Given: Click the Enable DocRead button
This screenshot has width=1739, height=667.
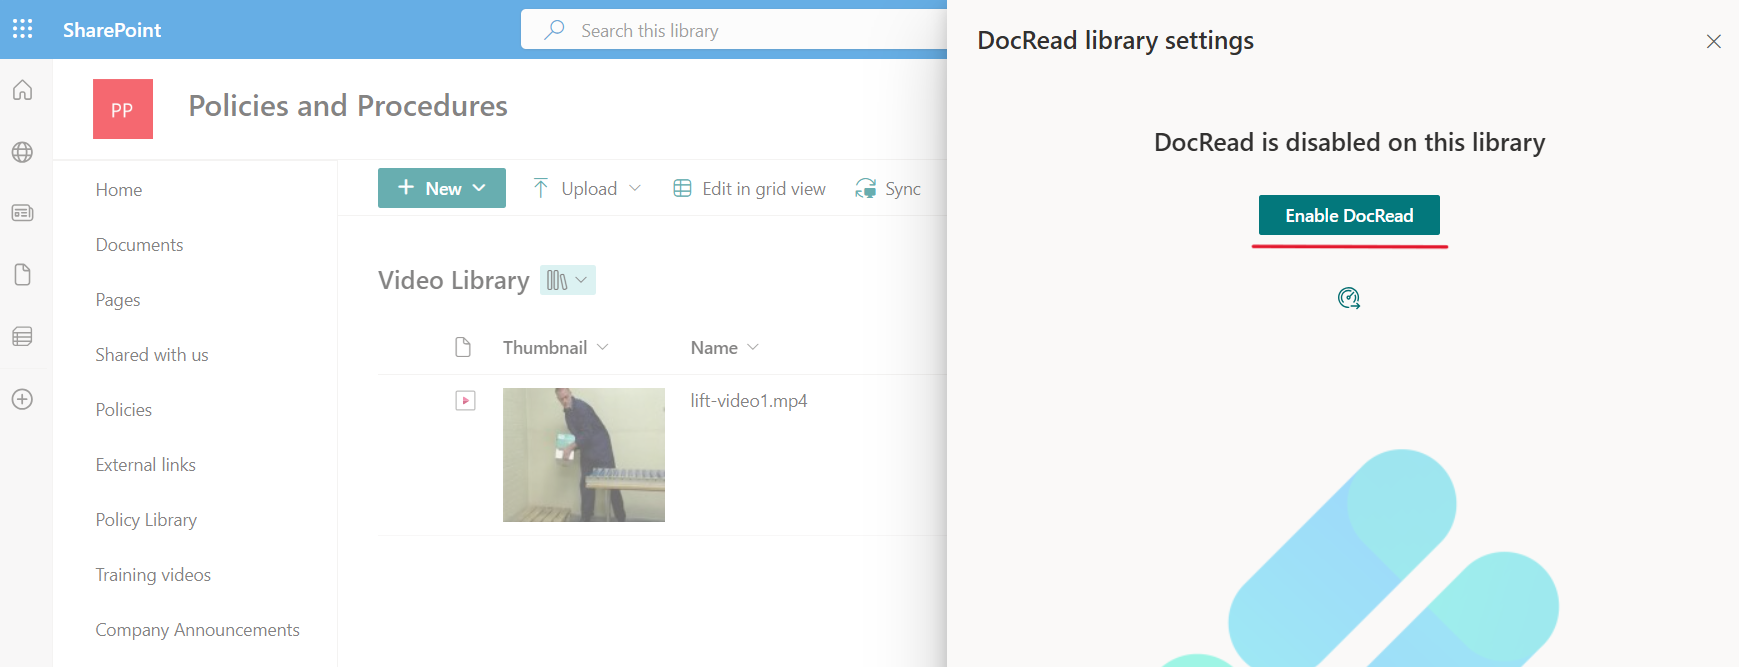Looking at the screenshot, I should coord(1349,215).
